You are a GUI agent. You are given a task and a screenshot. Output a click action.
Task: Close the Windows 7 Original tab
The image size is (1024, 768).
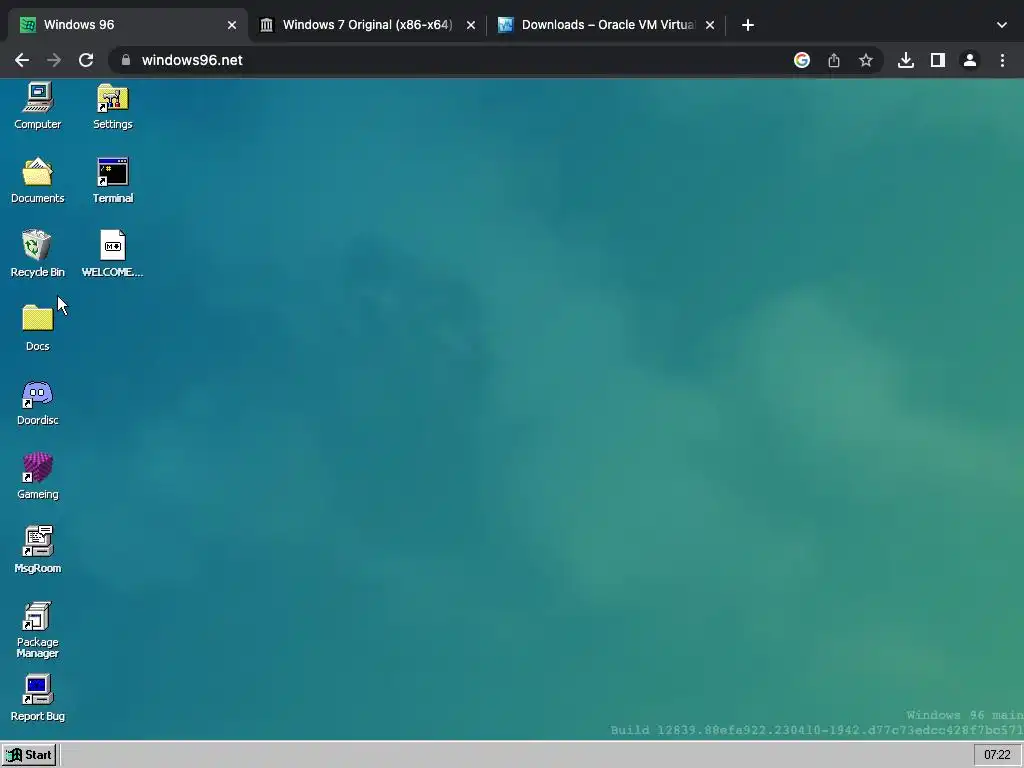tap(471, 25)
